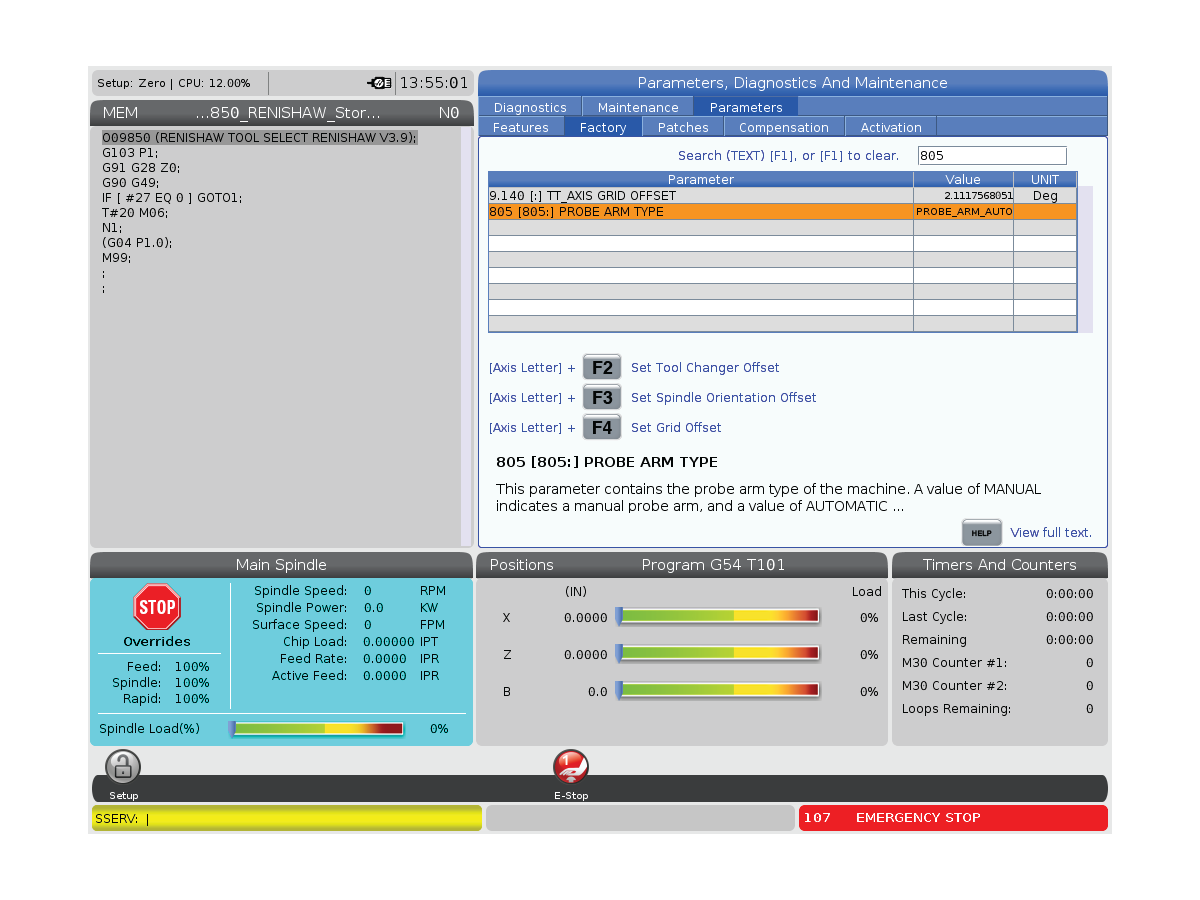This screenshot has height=900, width=1200.
Task: Click the F3 key icon
Action: (602, 397)
